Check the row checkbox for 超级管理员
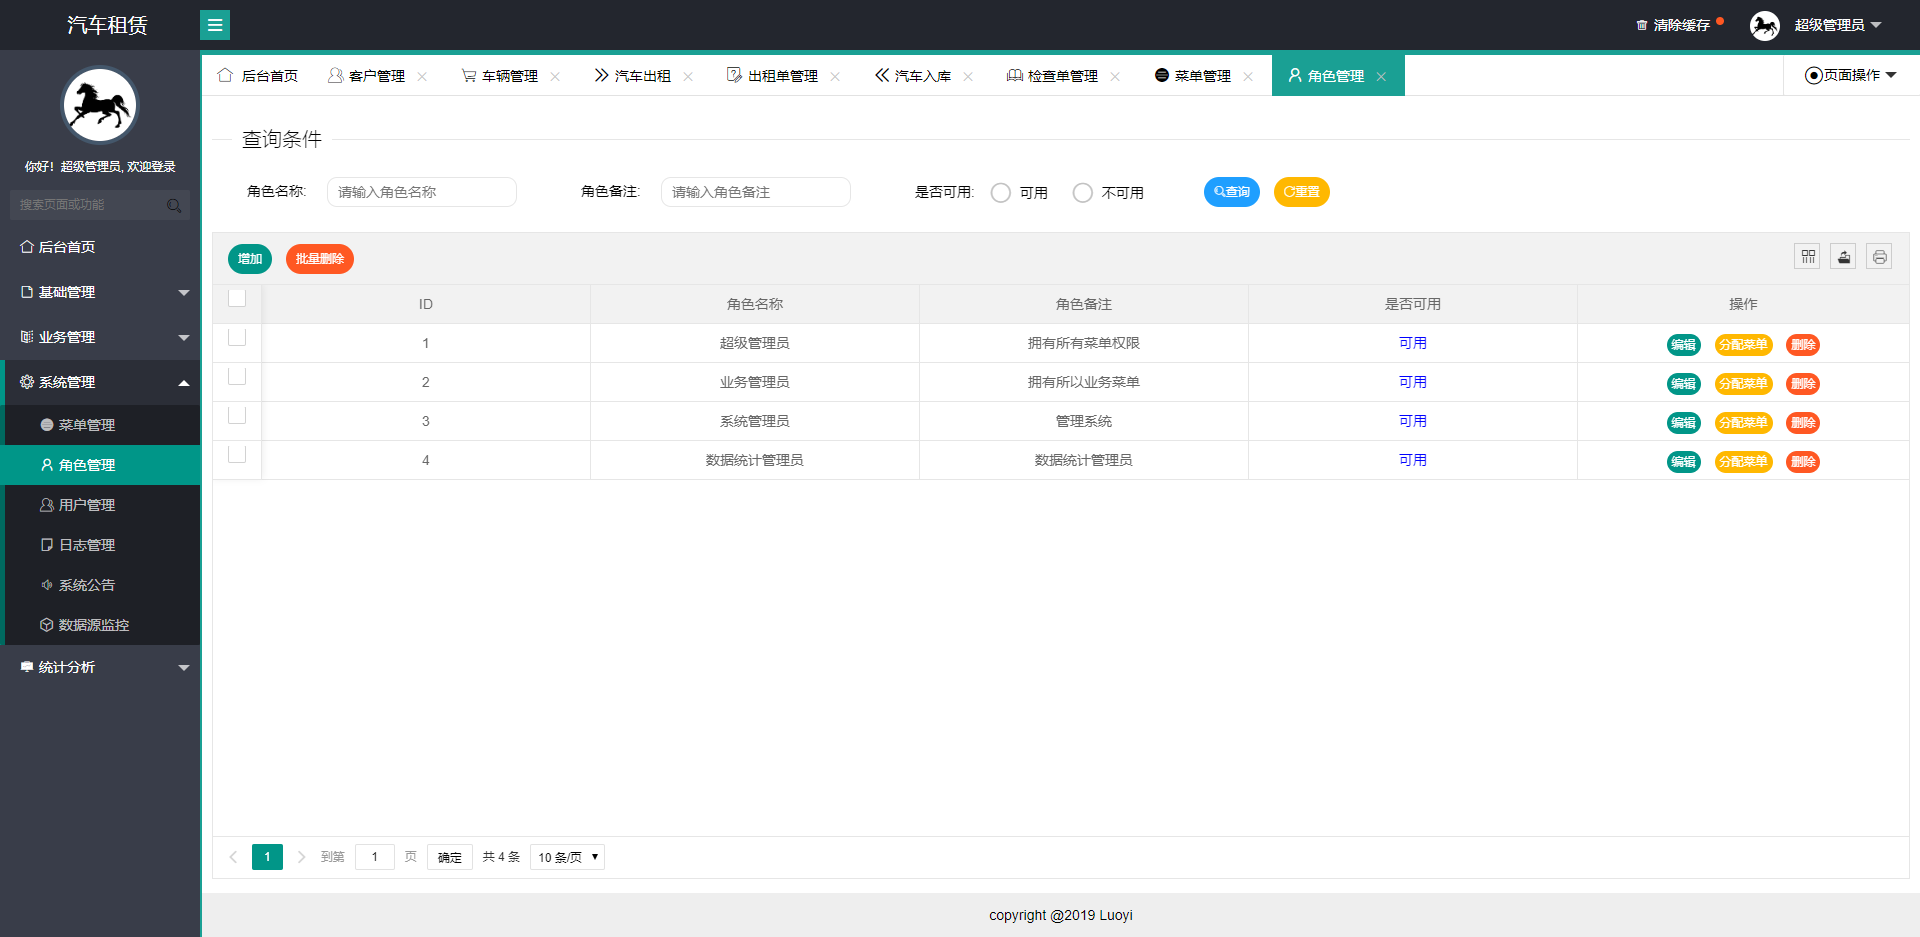 point(237,337)
